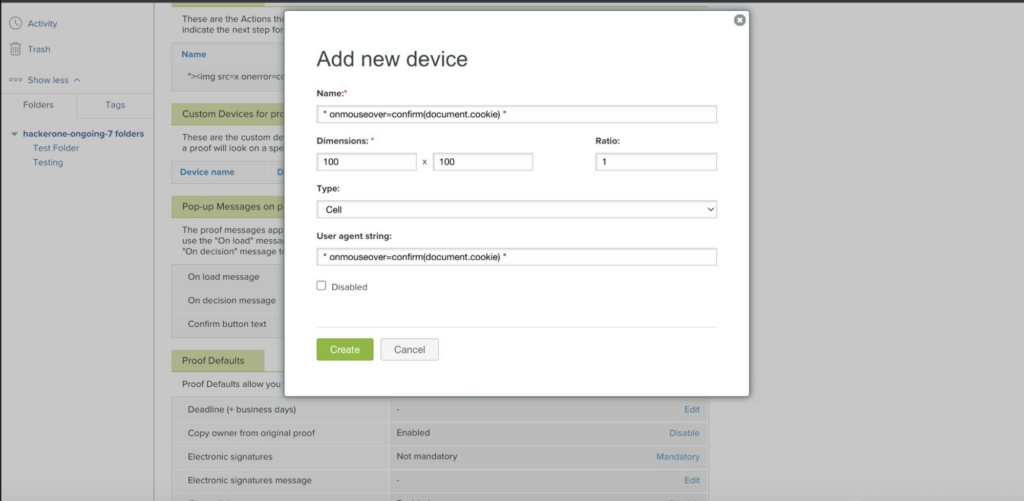Screen dimensions: 1024x501
Task: Click the Ratio input field
Action: [x=656, y=162]
